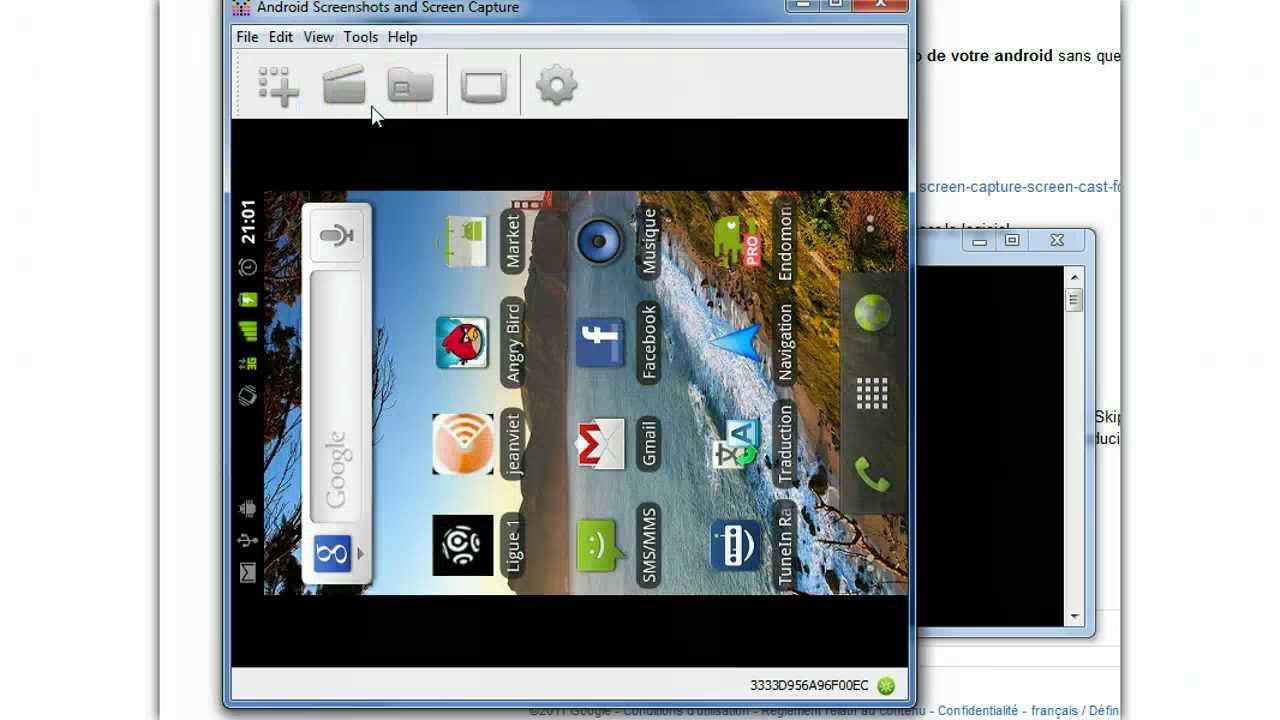The width and height of the screenshot is (1280, 720).
Task: Open the Tools menu
Action: coord(361,37)
